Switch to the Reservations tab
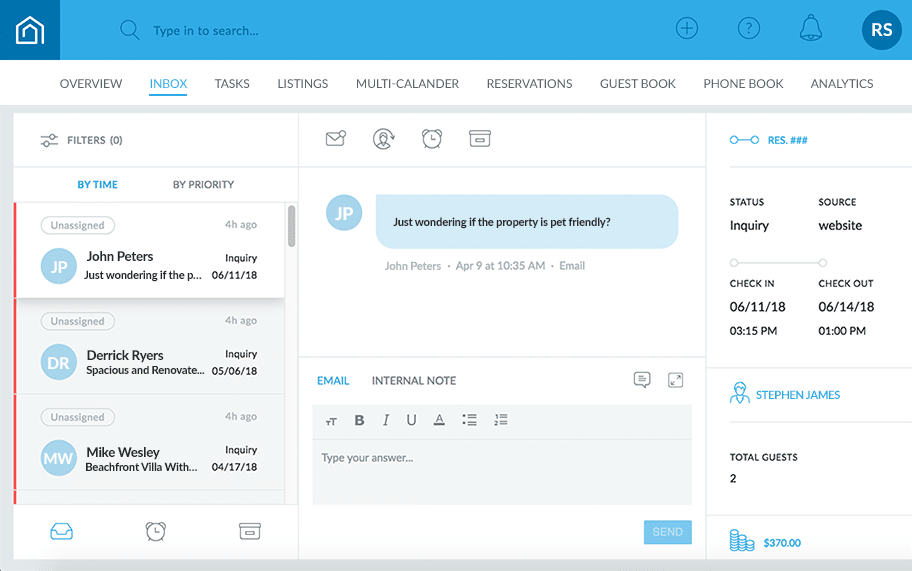This screenshot has width=912, height=571. pyautogui.click(x=529, y=84)
